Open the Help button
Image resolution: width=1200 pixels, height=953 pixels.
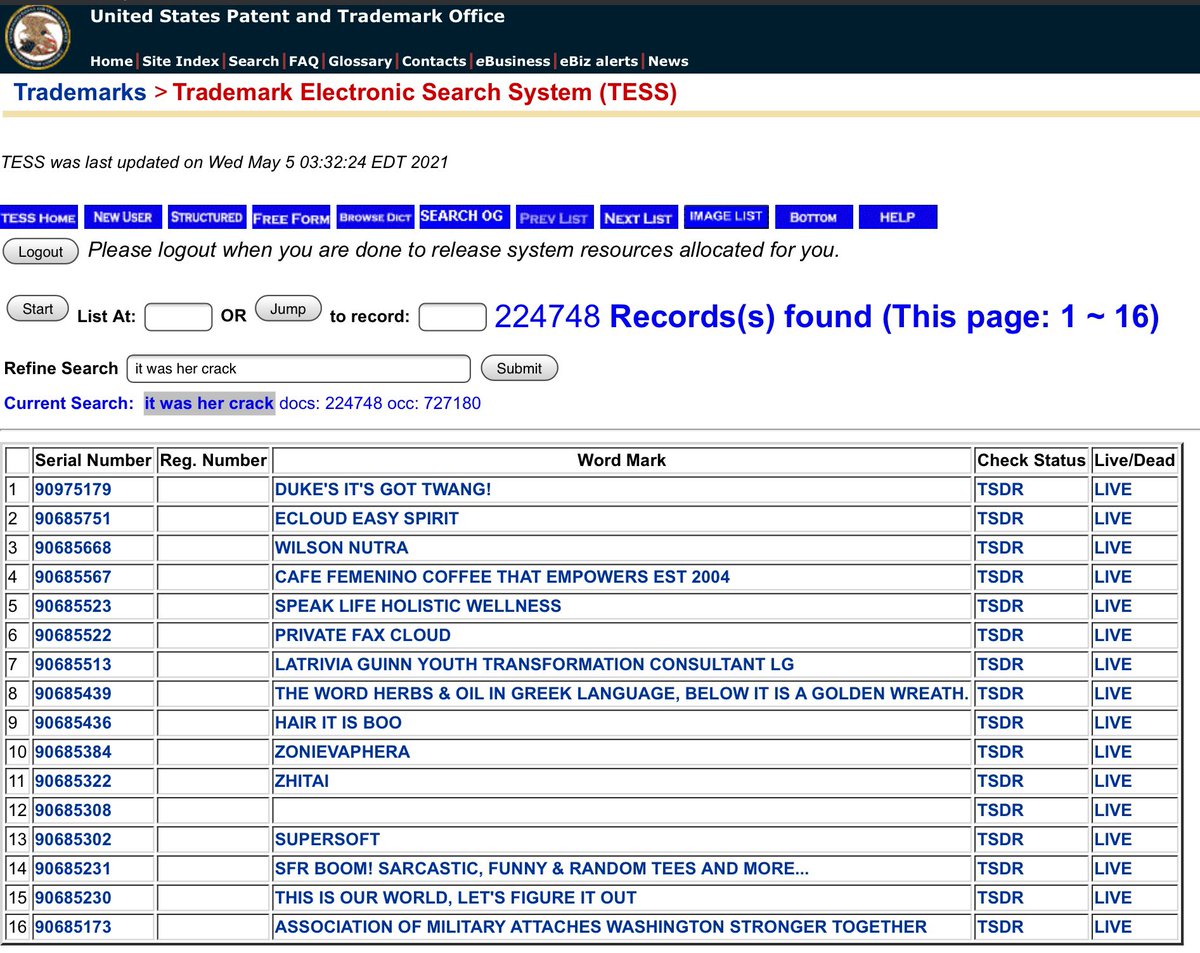coord(897,217)
